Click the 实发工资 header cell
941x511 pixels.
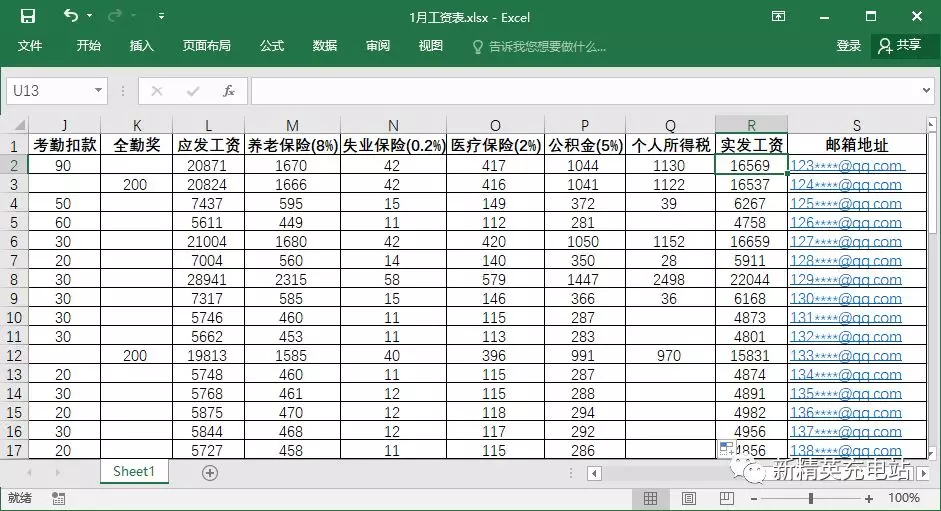point(751,145)
